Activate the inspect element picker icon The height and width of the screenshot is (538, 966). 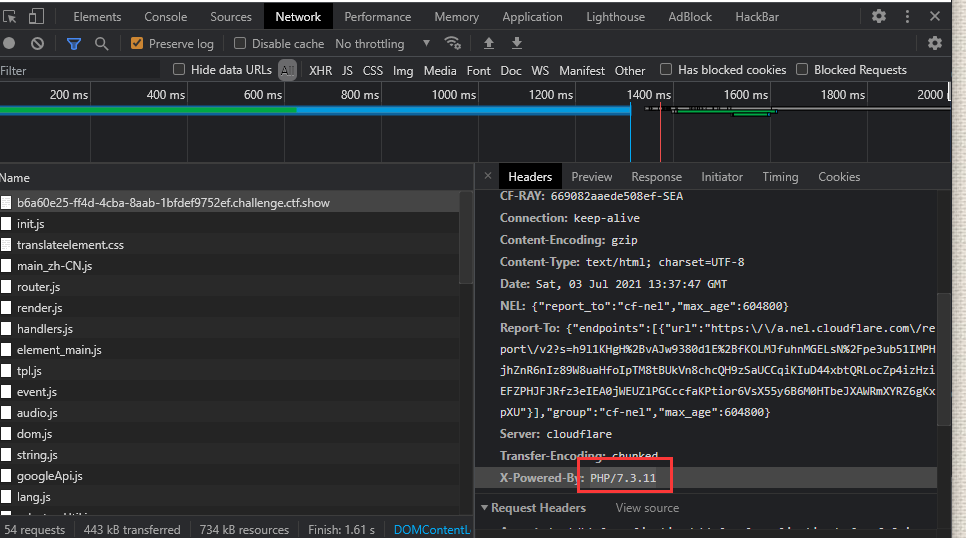(9, 17)
